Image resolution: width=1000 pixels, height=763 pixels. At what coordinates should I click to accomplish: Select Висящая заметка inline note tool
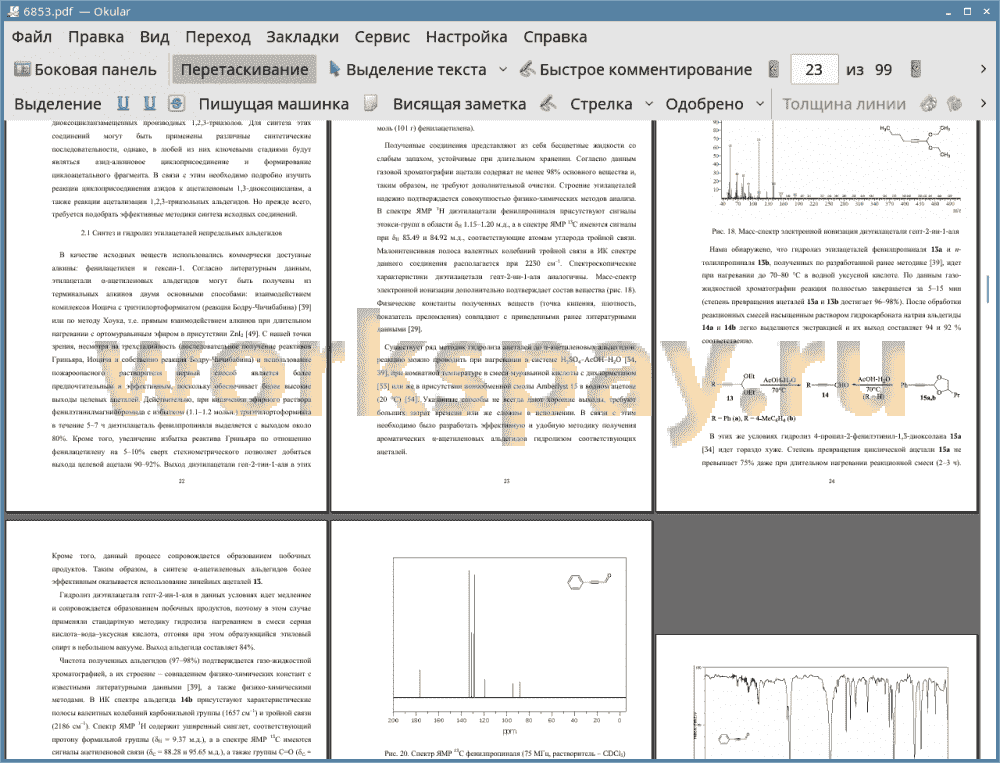[x=459, y=104]
